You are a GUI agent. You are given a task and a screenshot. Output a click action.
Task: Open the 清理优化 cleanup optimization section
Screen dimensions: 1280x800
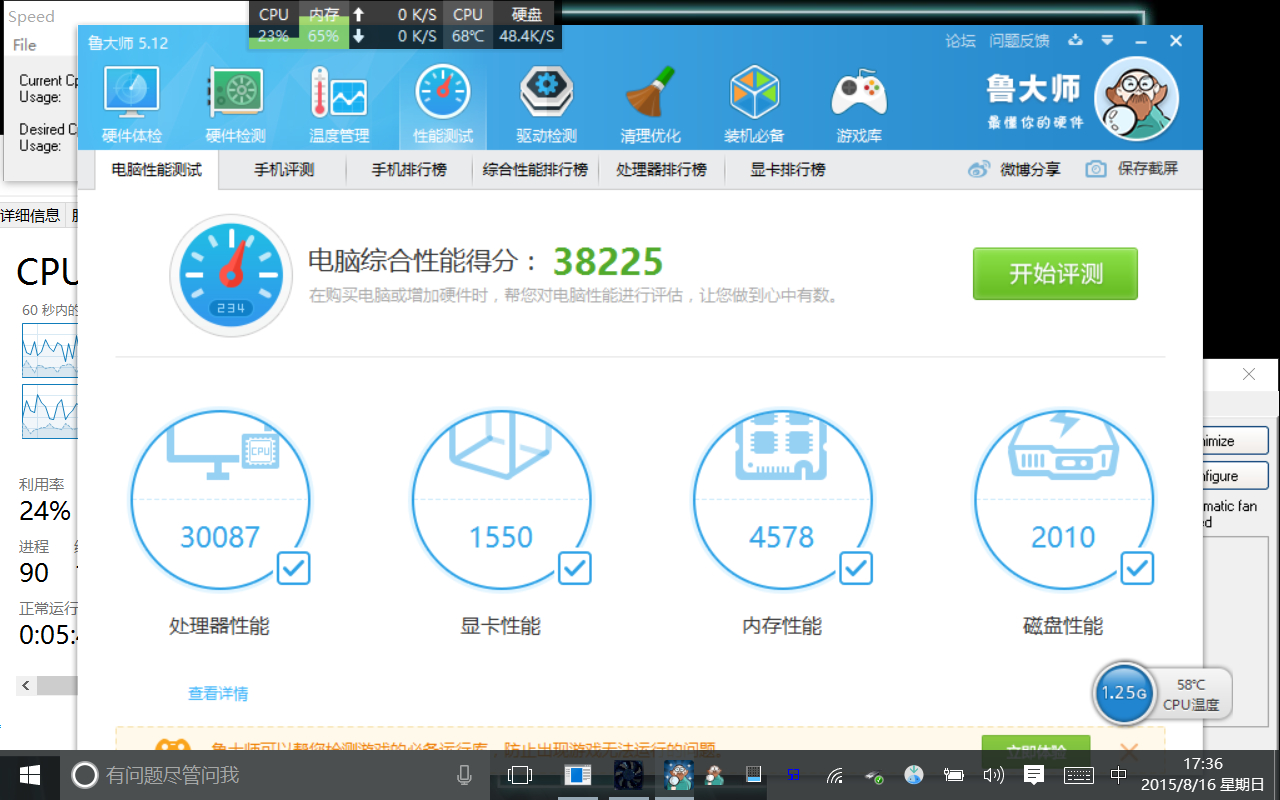(650, 105)
